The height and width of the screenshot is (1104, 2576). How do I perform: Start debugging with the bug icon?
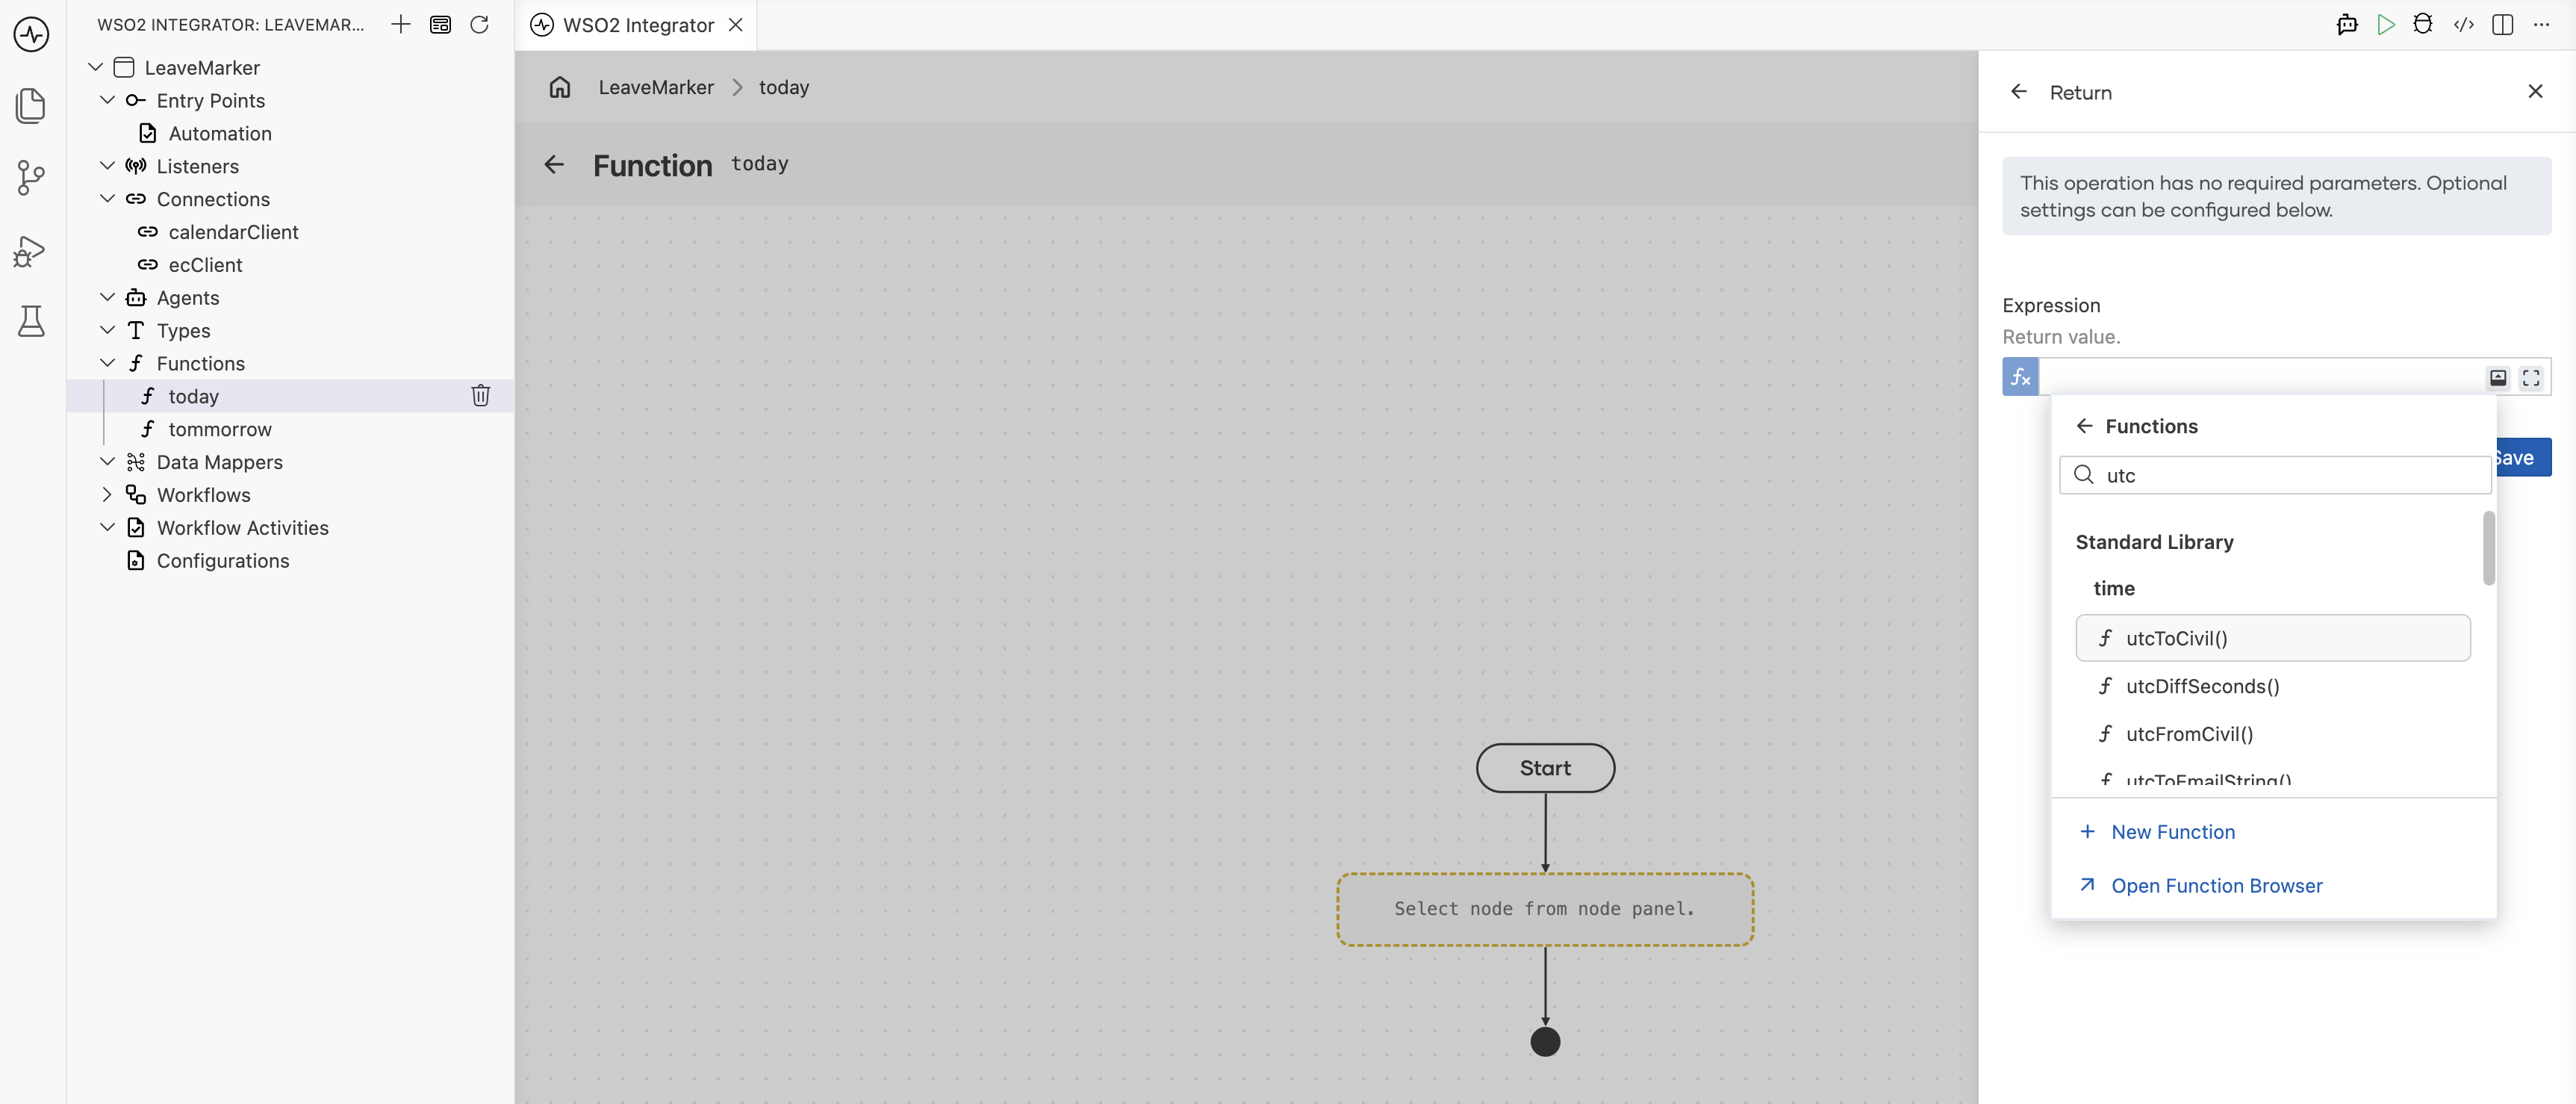[2422, 24]
